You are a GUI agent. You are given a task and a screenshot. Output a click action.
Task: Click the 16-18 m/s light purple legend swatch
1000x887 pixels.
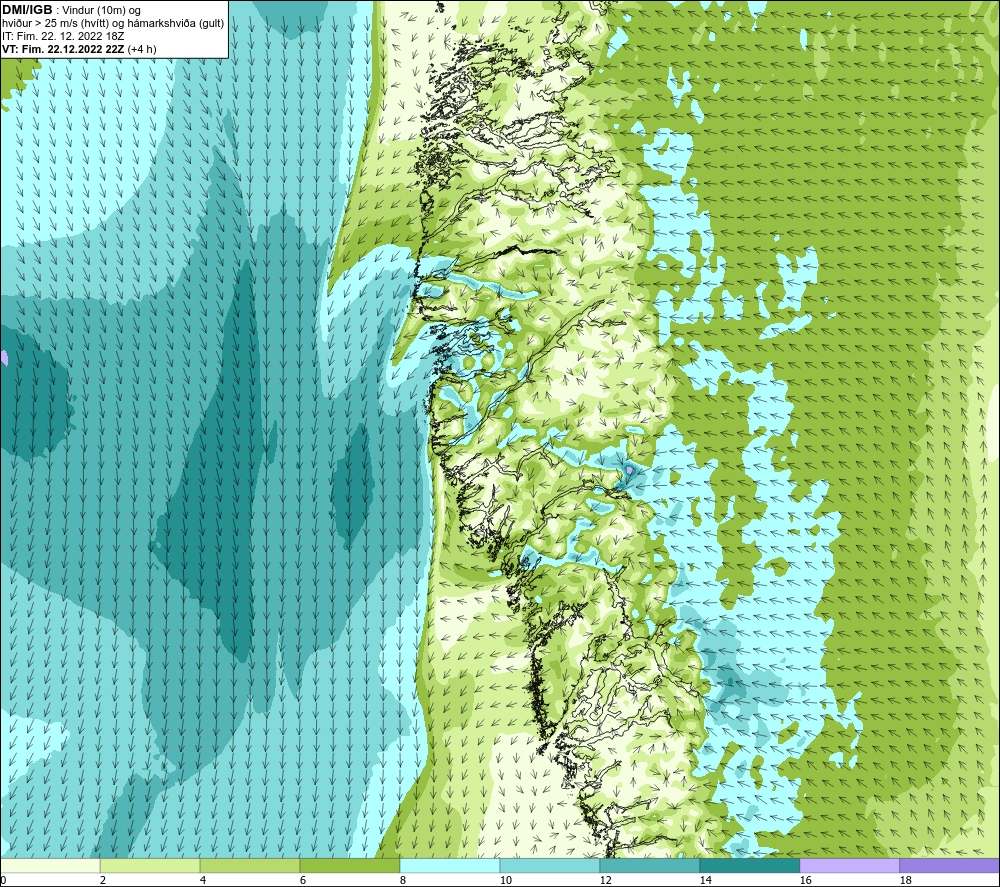click(x=849, y=865)
